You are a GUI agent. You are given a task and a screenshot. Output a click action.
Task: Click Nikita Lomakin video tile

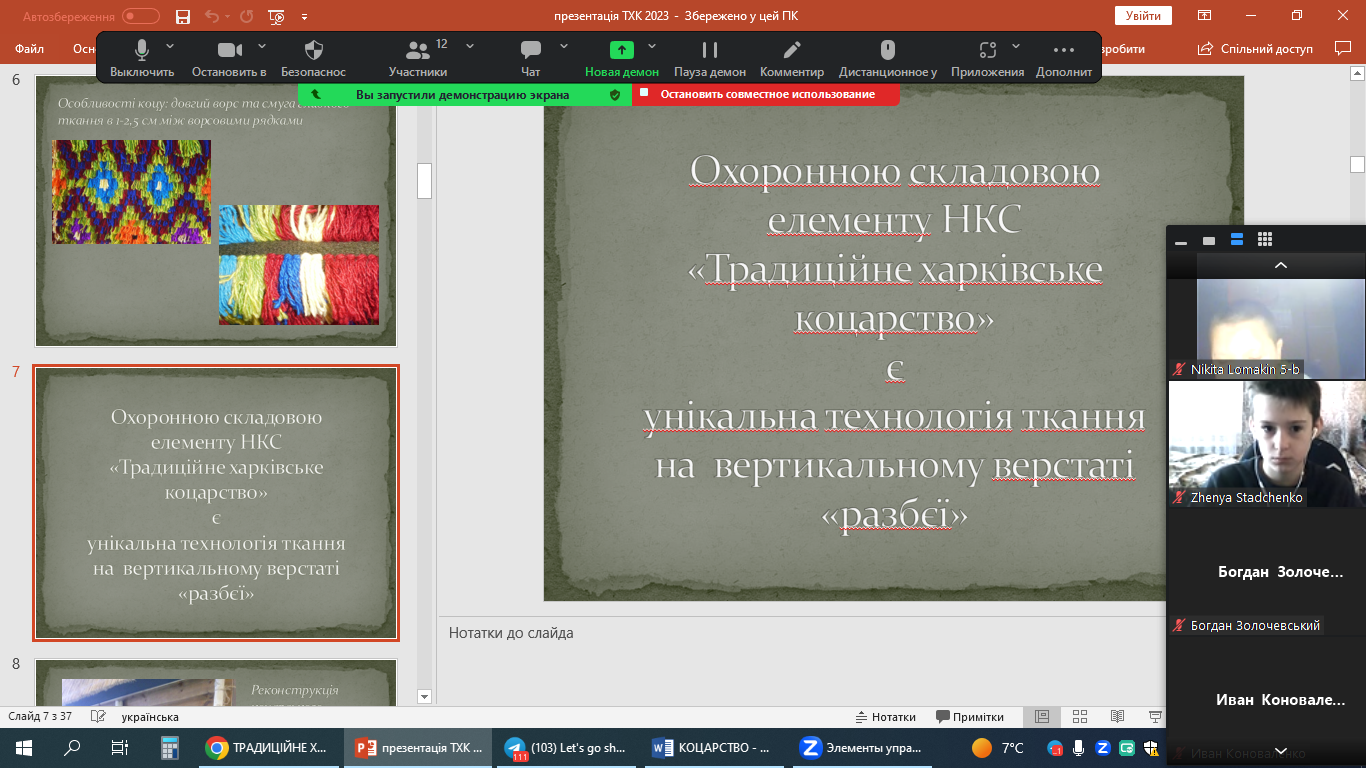tap(1266, 329)
